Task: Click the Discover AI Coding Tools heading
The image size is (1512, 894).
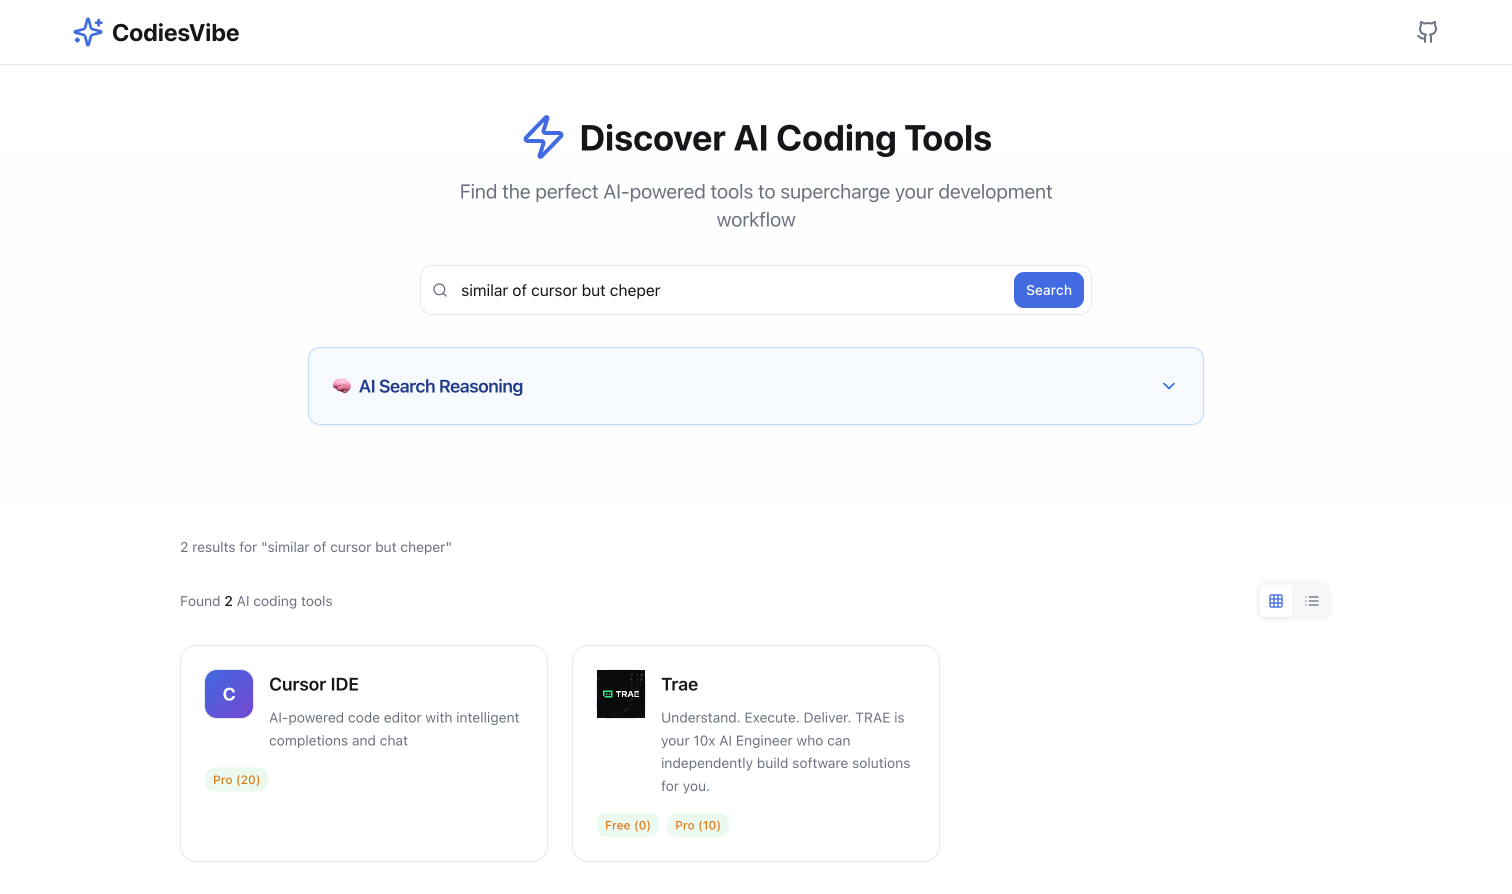Action: (786, 138)
